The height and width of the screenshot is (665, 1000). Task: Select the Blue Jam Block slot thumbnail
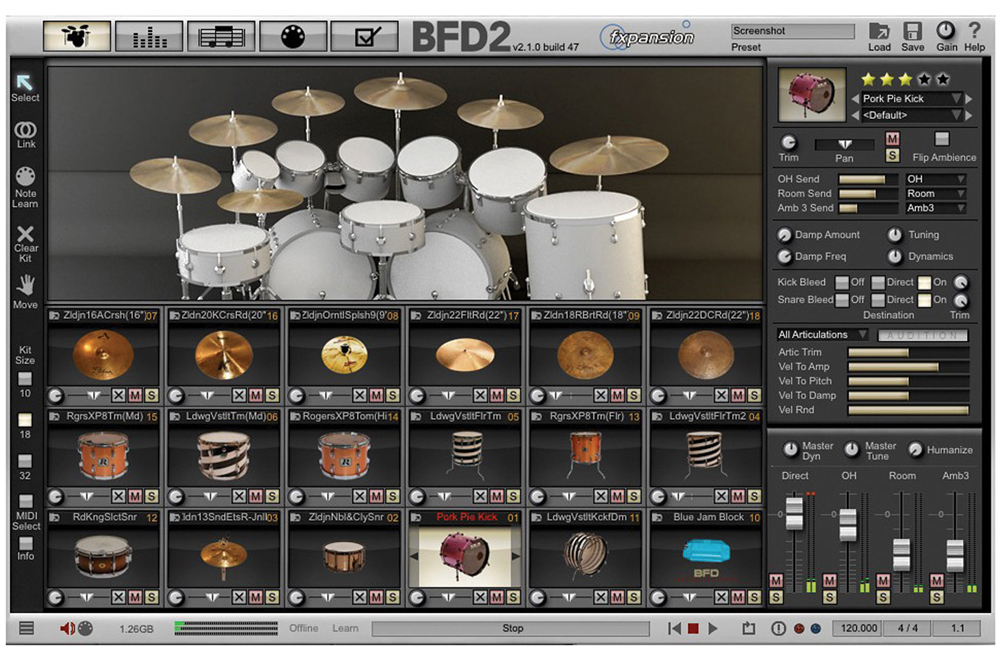coord(705,557)
